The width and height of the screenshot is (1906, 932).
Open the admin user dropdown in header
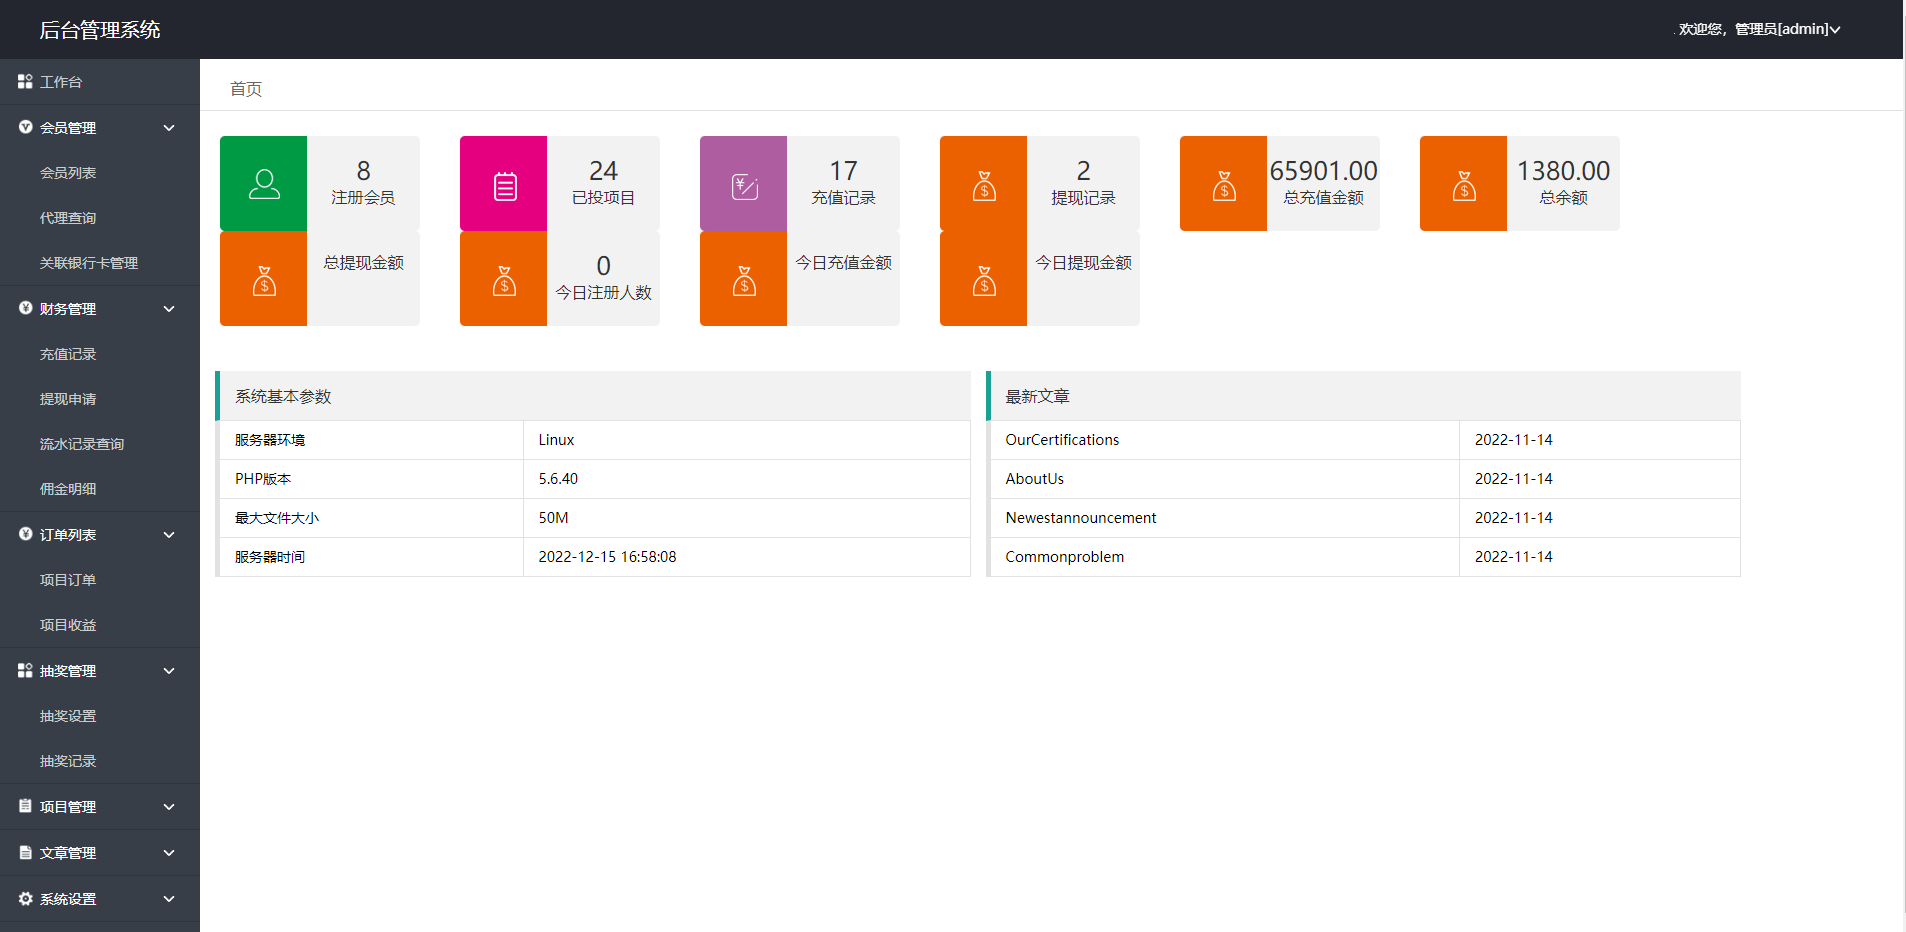pyautogui.click(x=1760, y=29)
